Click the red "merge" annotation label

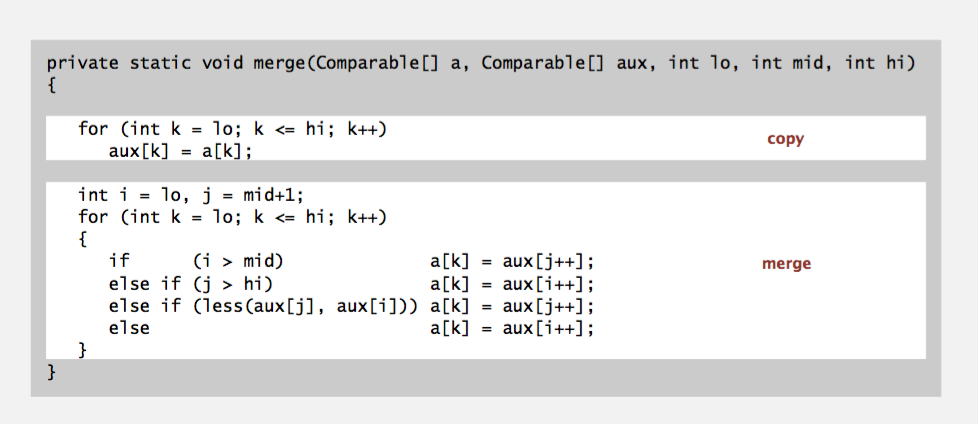coord(786,264)
